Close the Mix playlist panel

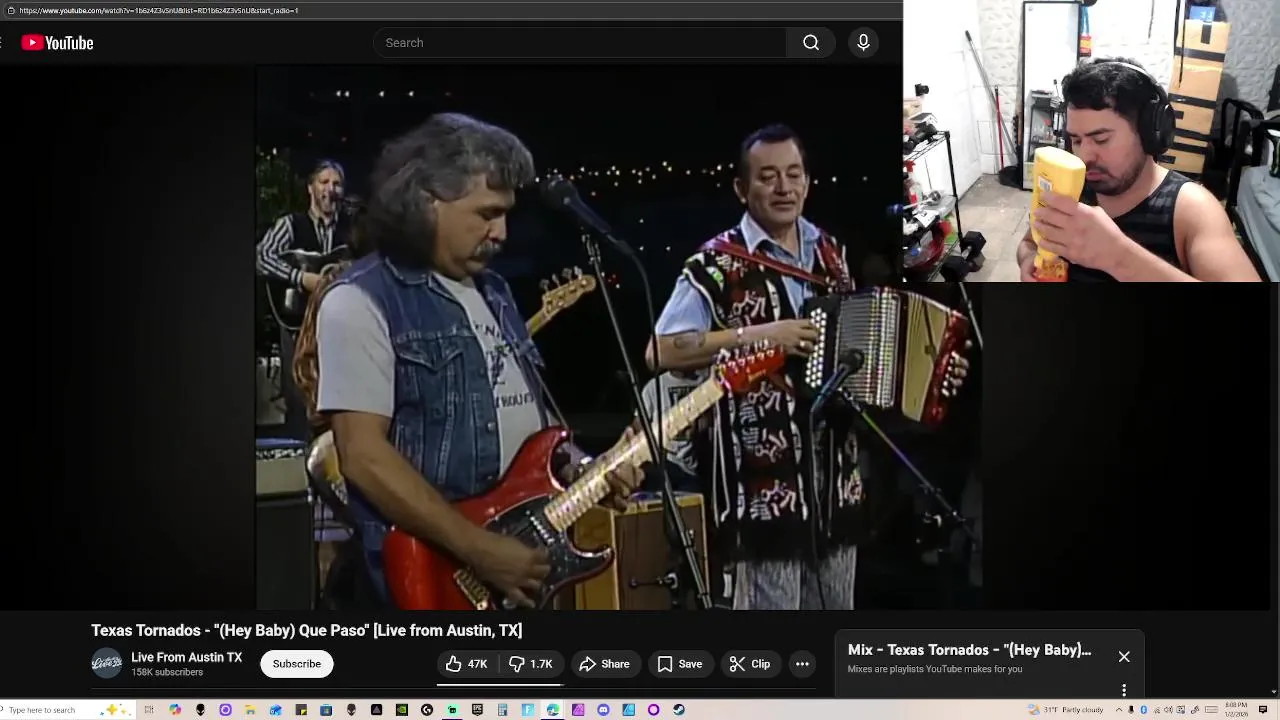[x=1124, y=657]
